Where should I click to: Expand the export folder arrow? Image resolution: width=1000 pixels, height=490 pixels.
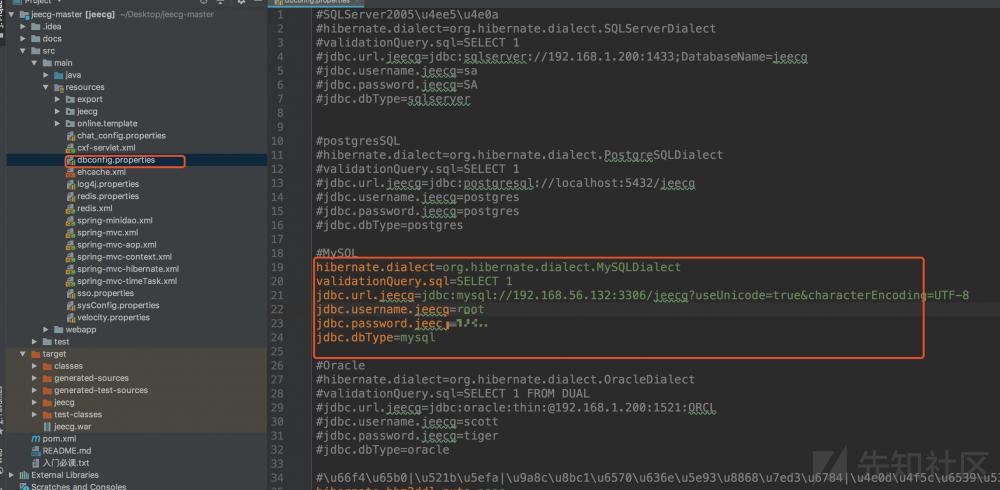pos(58,99)
